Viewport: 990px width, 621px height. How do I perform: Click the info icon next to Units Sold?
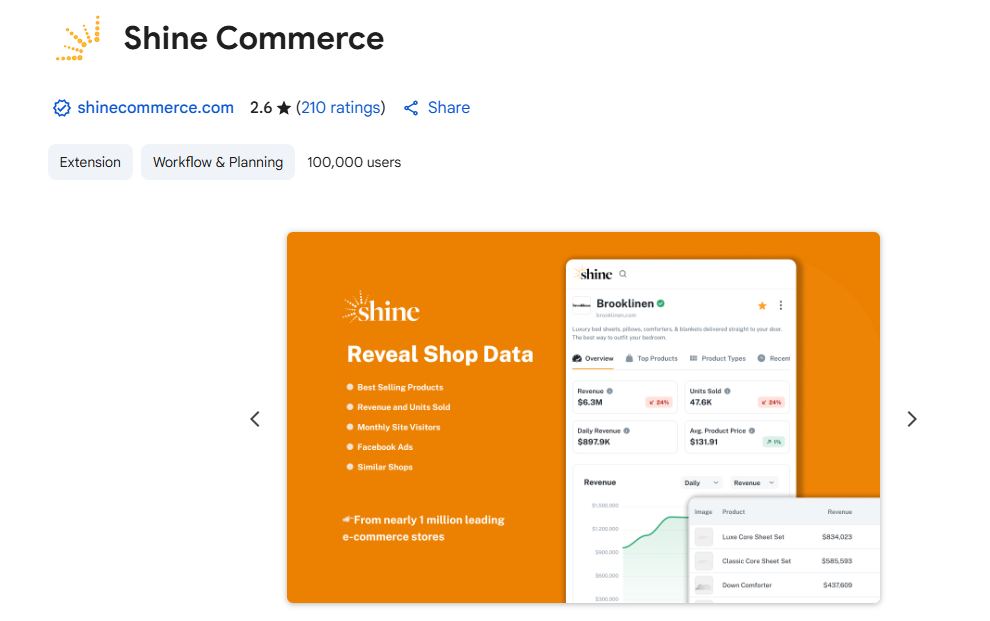coord(727,391)
